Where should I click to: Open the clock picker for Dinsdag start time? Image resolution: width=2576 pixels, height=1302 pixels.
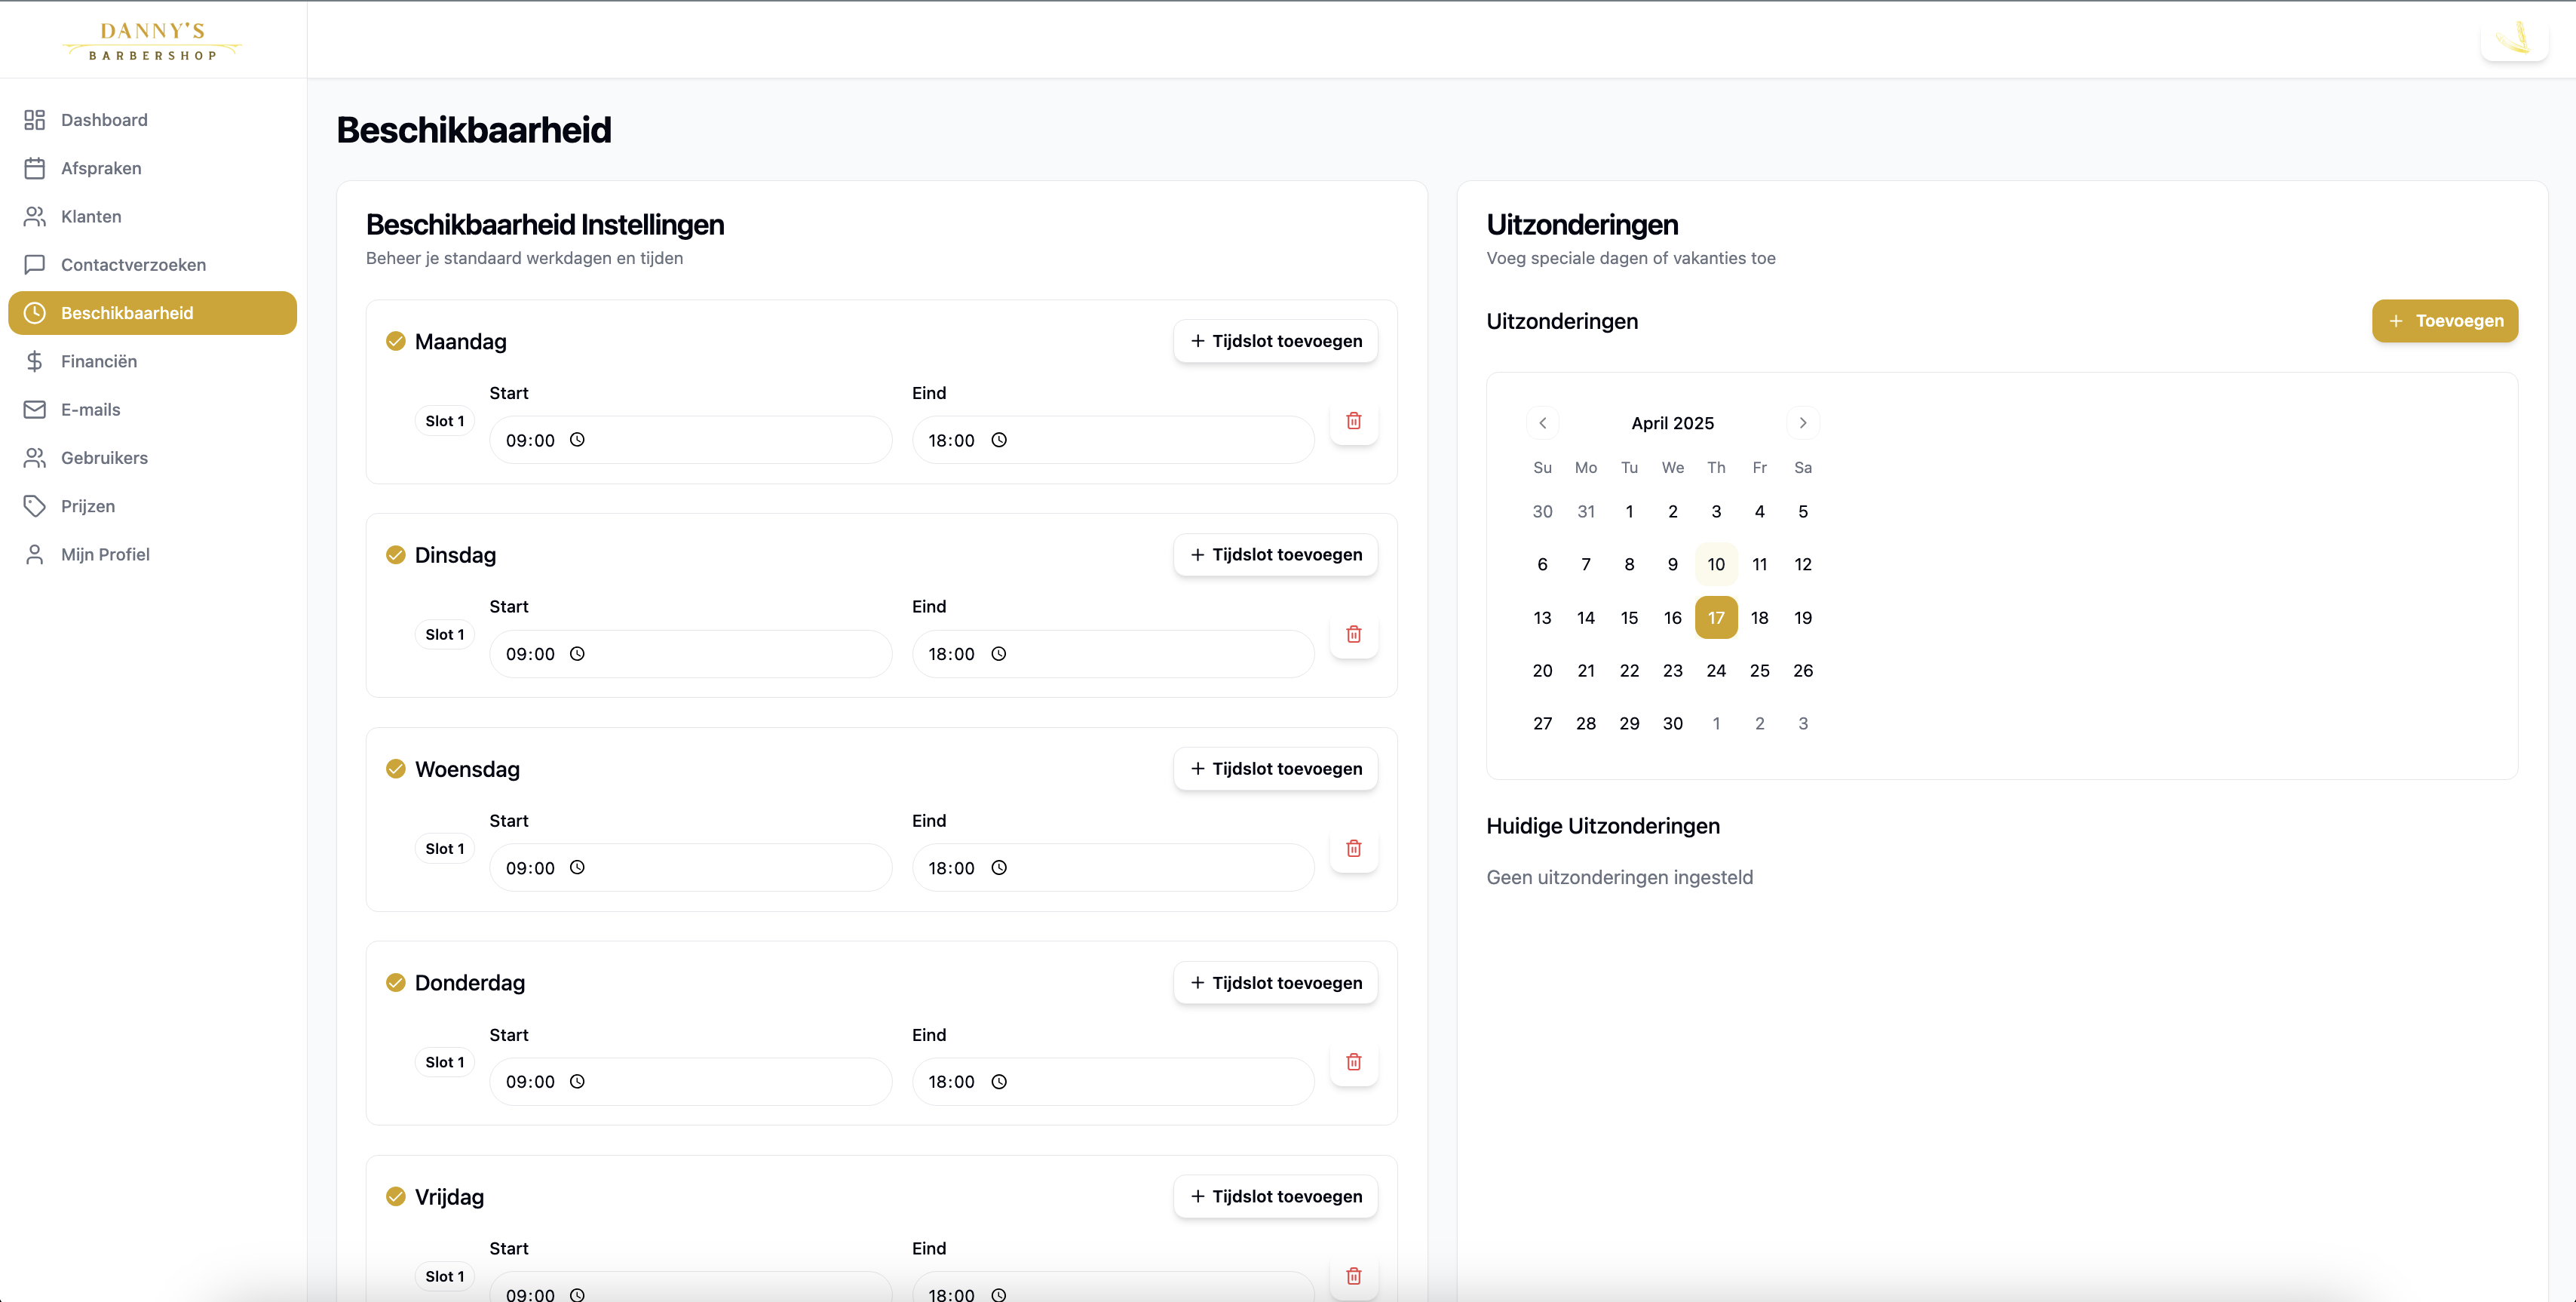tap(577, 654)
